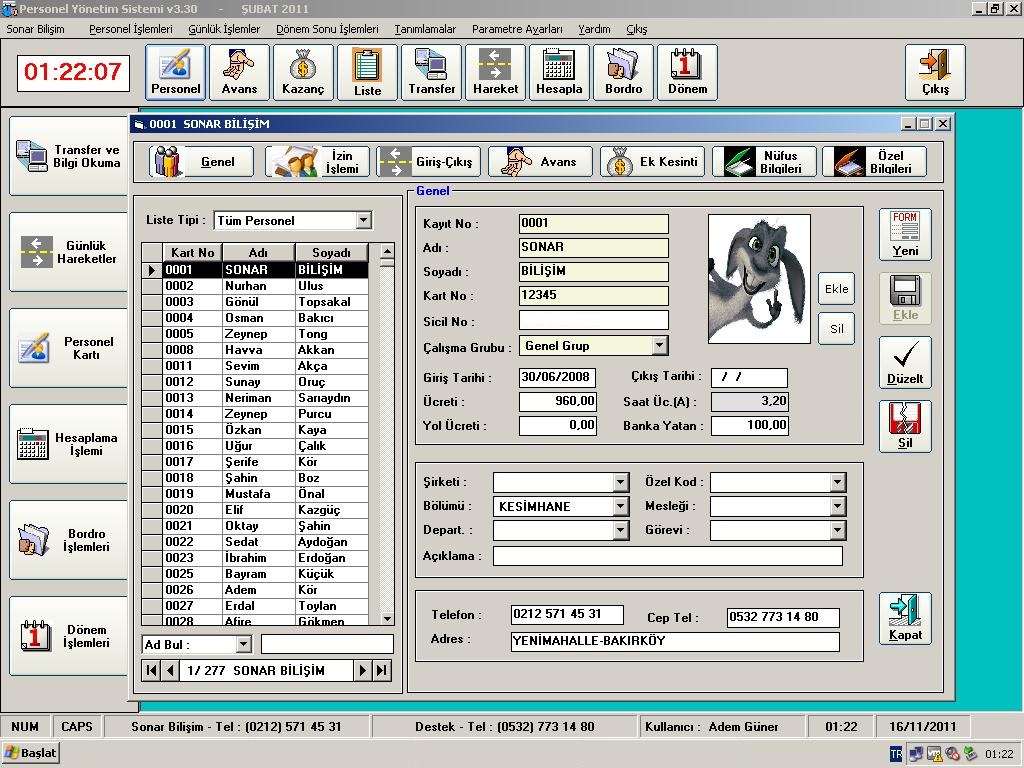Click the Kazanç money bag icon
This screenshot has height=768, width=1024.
coord(303,72)
